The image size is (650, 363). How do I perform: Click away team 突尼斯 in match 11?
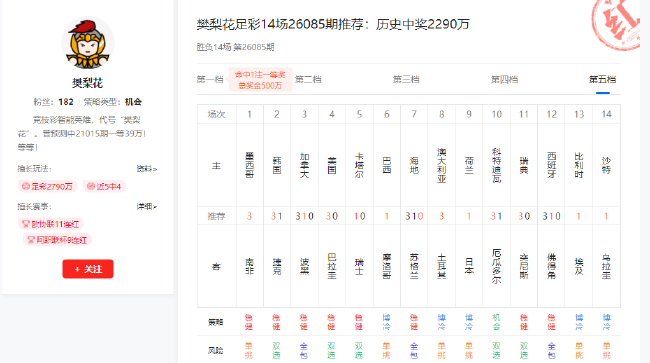coord(524,266)
